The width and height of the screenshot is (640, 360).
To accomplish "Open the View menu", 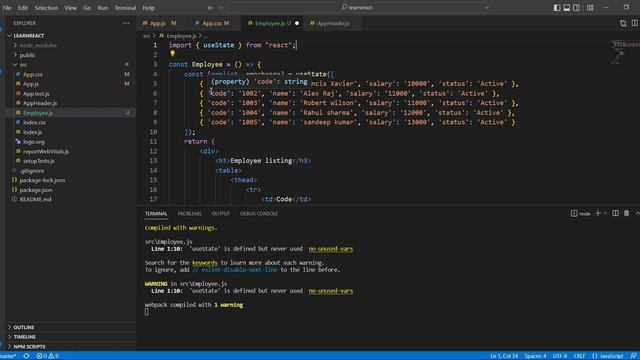I will coord(70,8).
